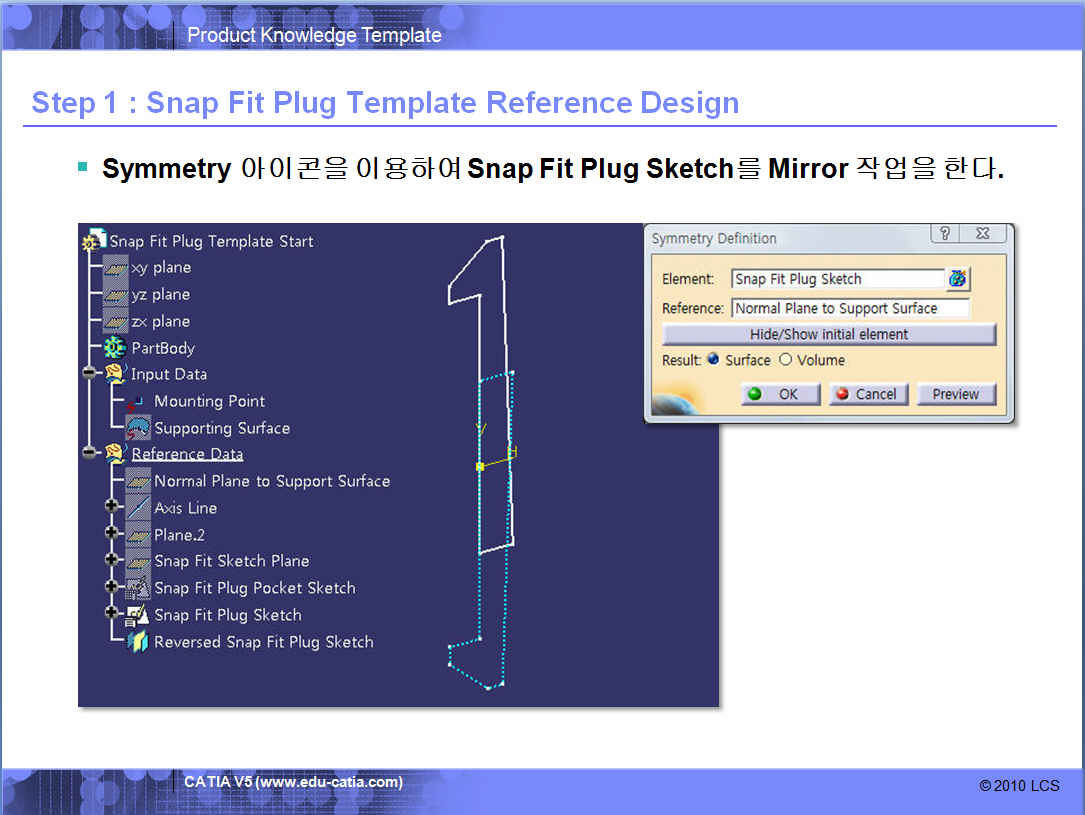Click the Preview button
This screenshot has height=815, width=1085.
click(955, 394)
